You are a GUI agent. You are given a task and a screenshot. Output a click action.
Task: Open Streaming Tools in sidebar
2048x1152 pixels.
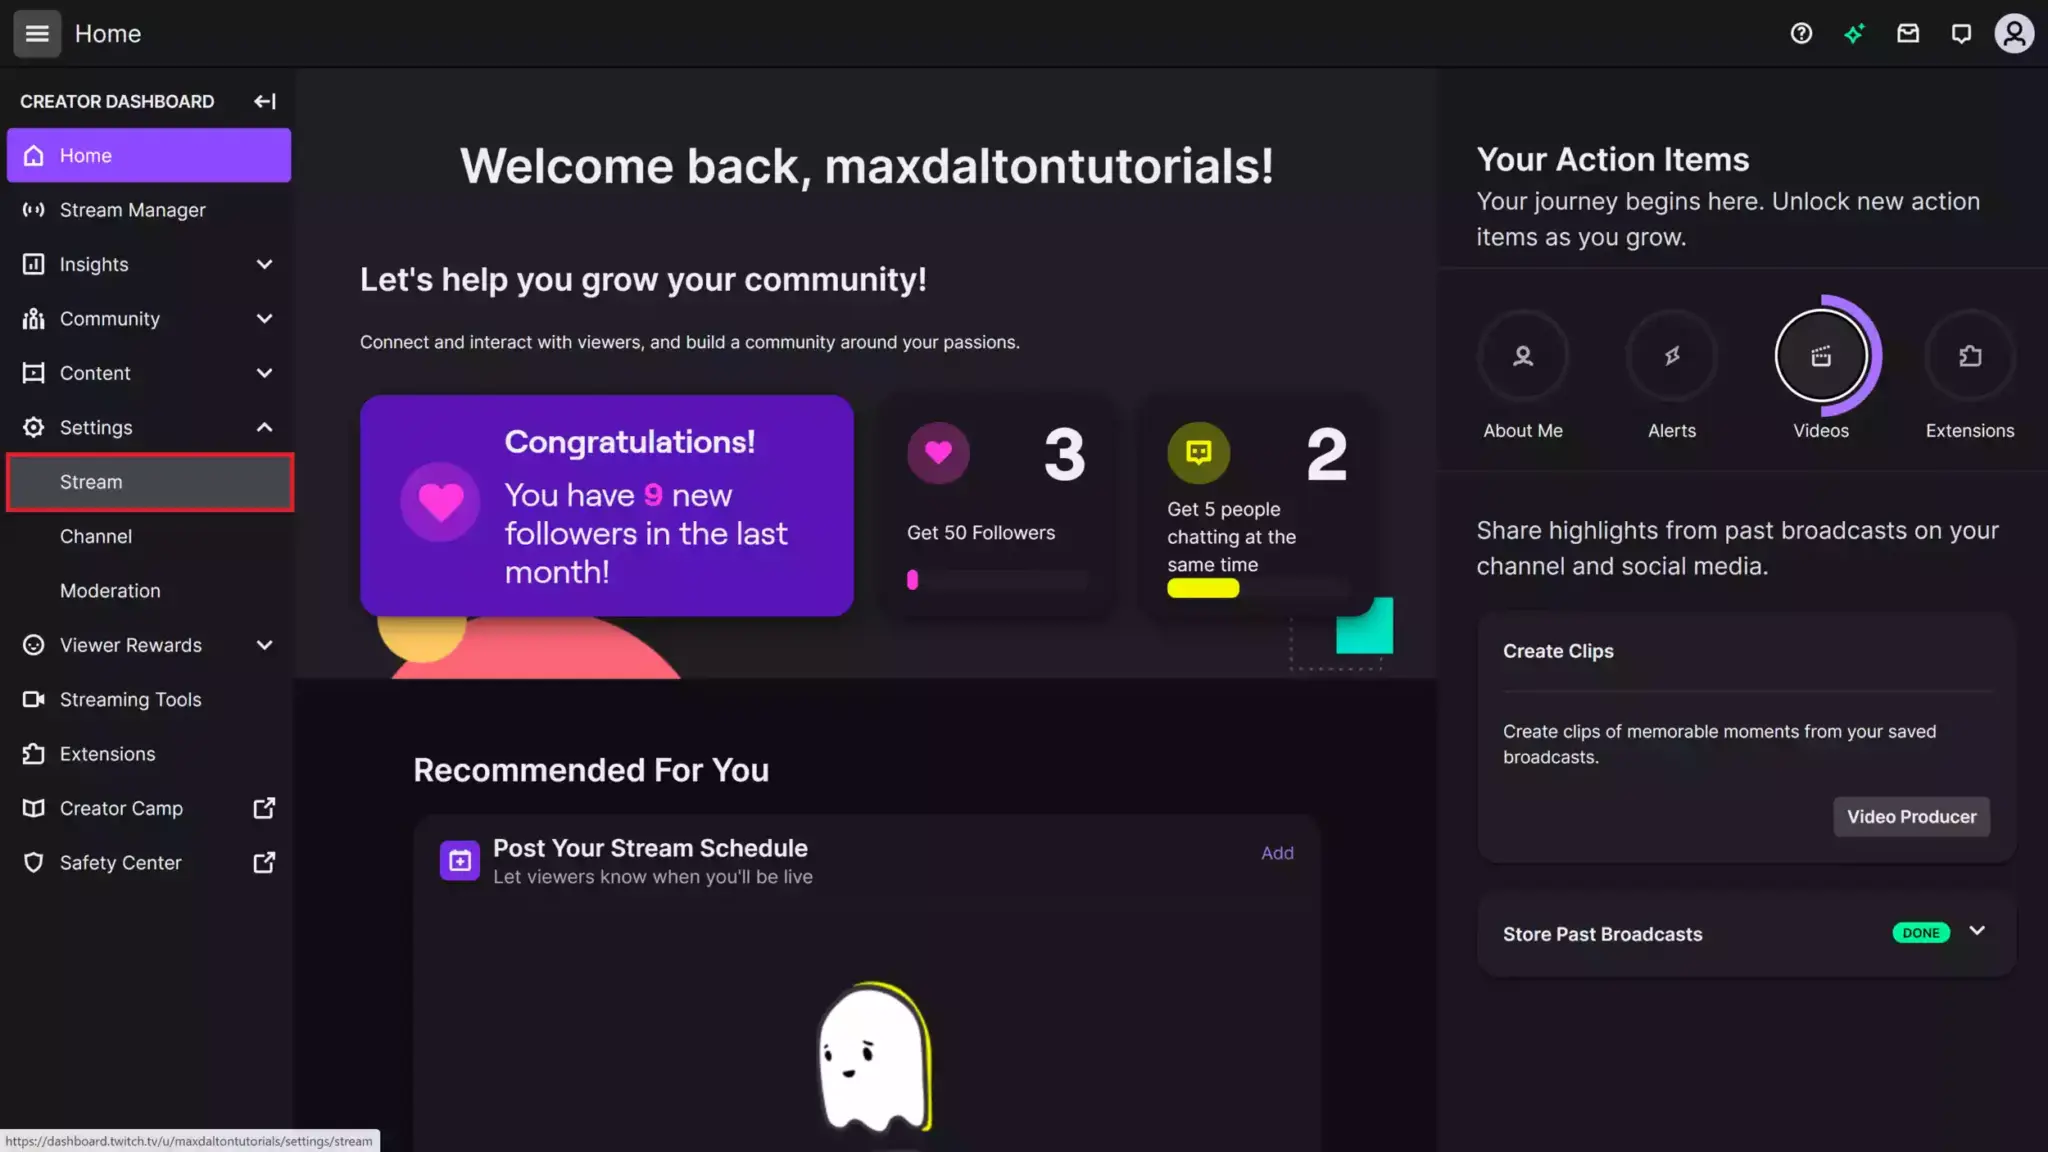click(x=149, y=699)
